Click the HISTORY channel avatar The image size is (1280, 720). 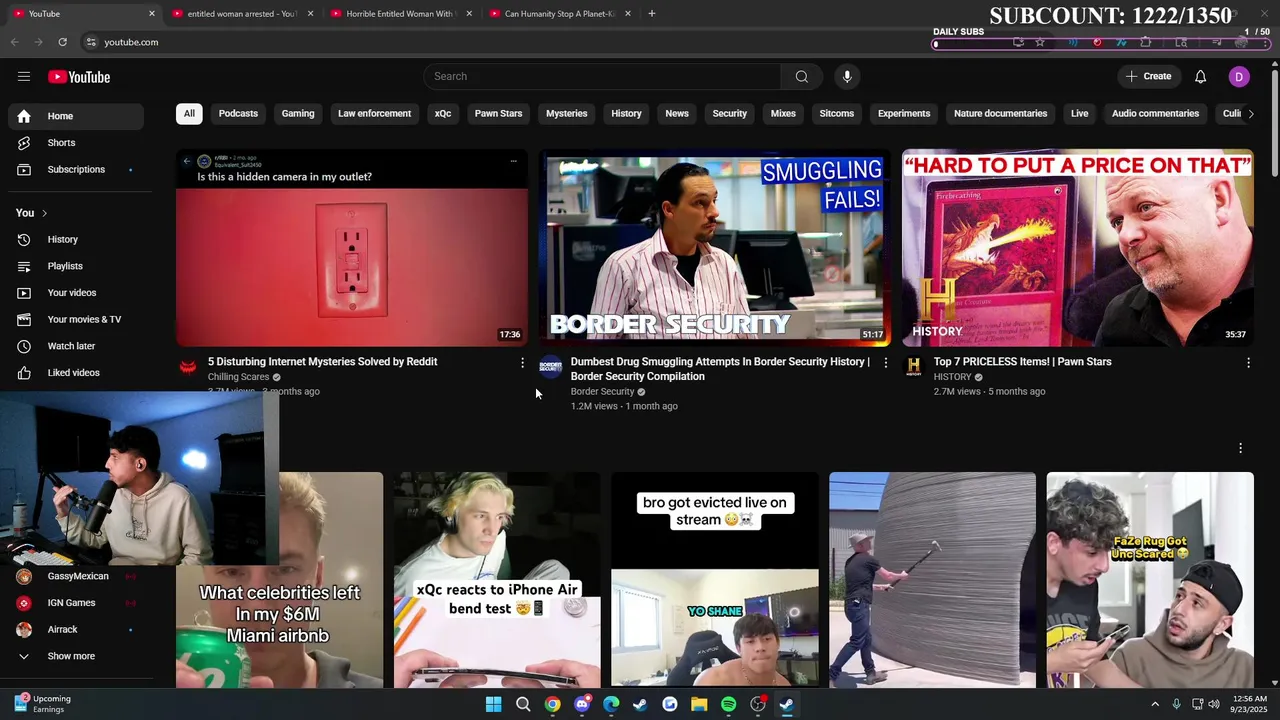914,367
